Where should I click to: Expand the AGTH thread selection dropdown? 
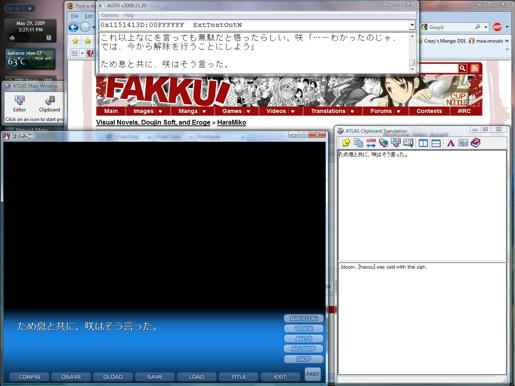[x=412, y=25]
